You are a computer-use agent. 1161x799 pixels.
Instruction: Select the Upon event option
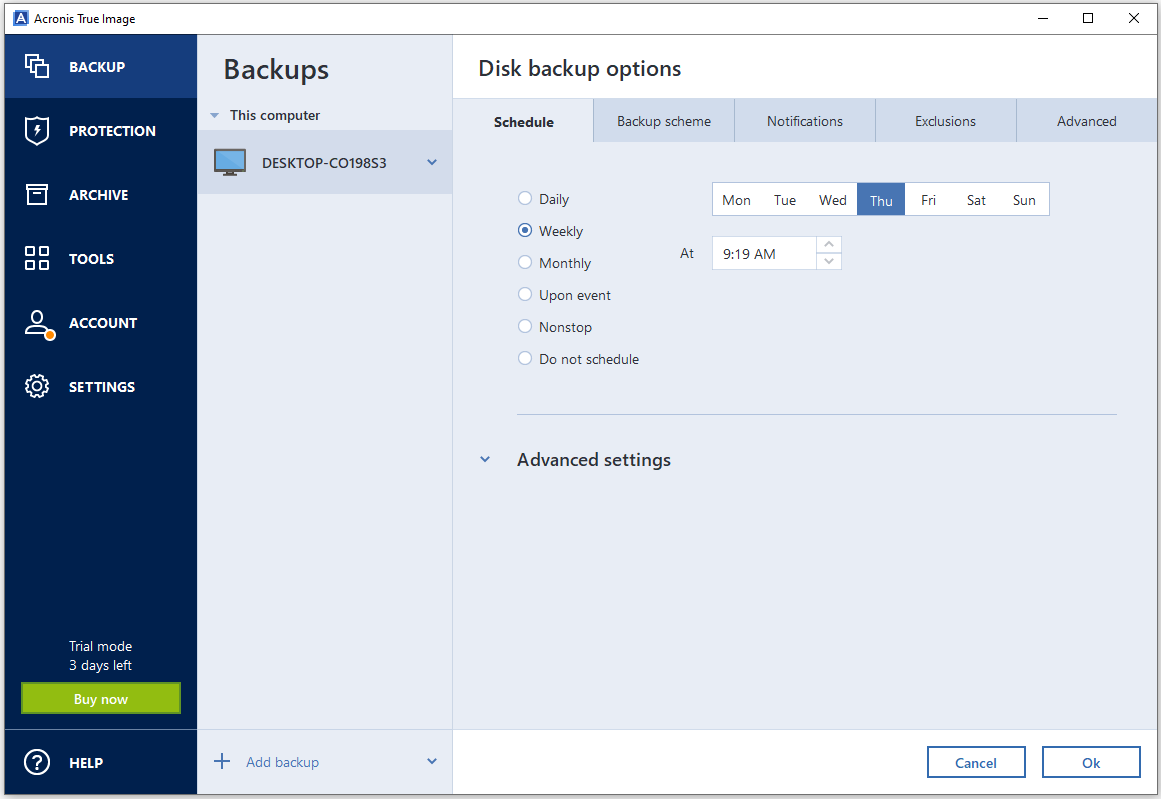pyautogui.click(x=525, y=294)
